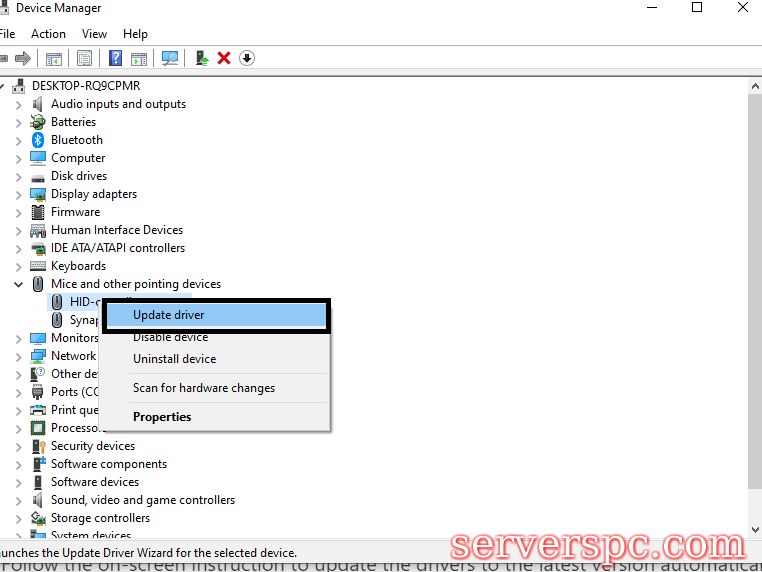Click the Bluetooth category icon
Image resolution: width=762 pixels, height=572 pixels.
38,140
